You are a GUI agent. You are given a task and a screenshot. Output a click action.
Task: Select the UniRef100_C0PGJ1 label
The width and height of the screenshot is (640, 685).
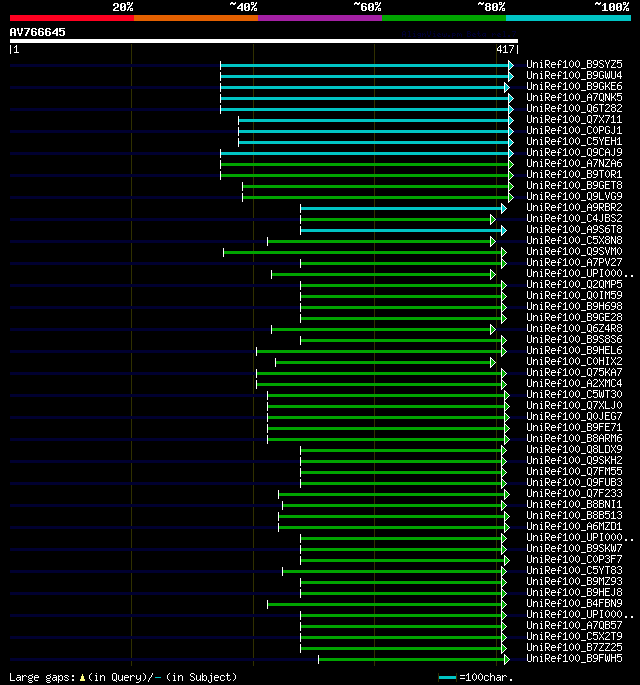(574, 131)
